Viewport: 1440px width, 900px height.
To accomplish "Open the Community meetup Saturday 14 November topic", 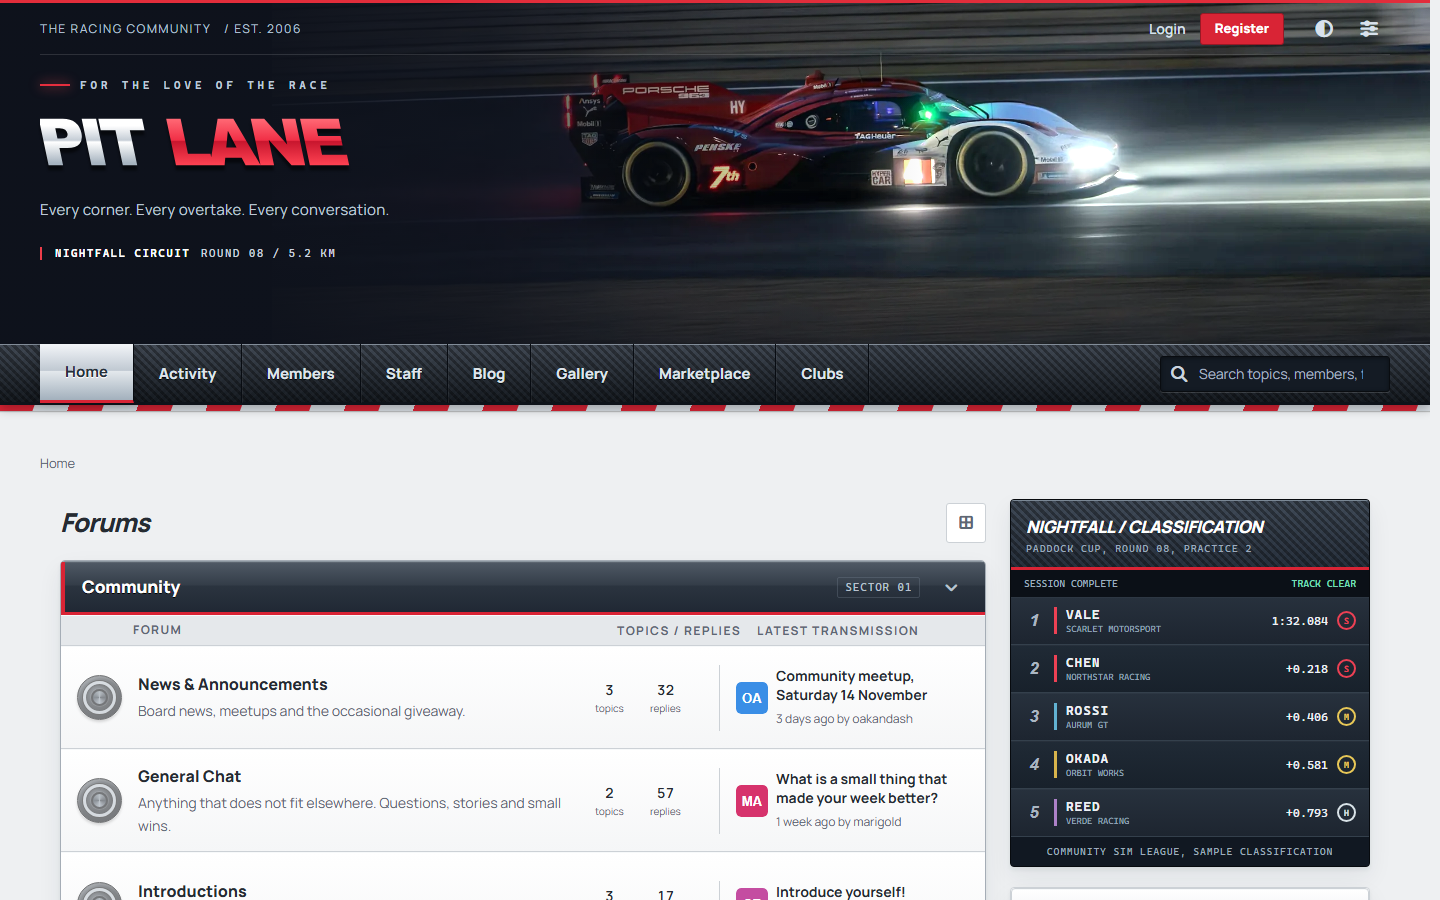I will 851,686.
